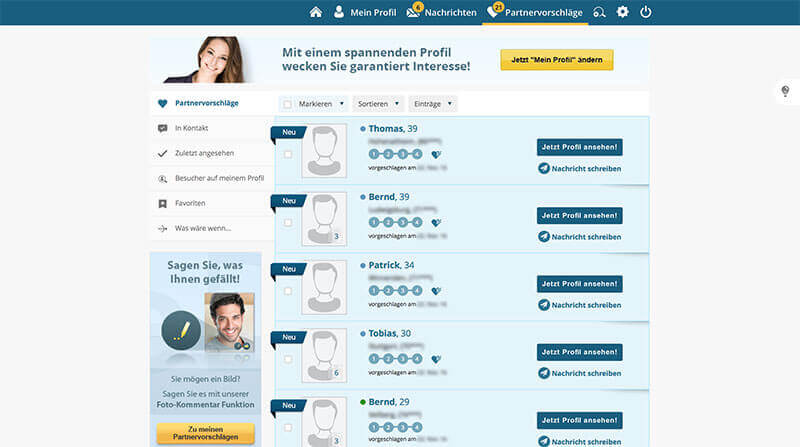Click the Favoriten bookmark icon

pyautogui.click(x=163, y=203)
